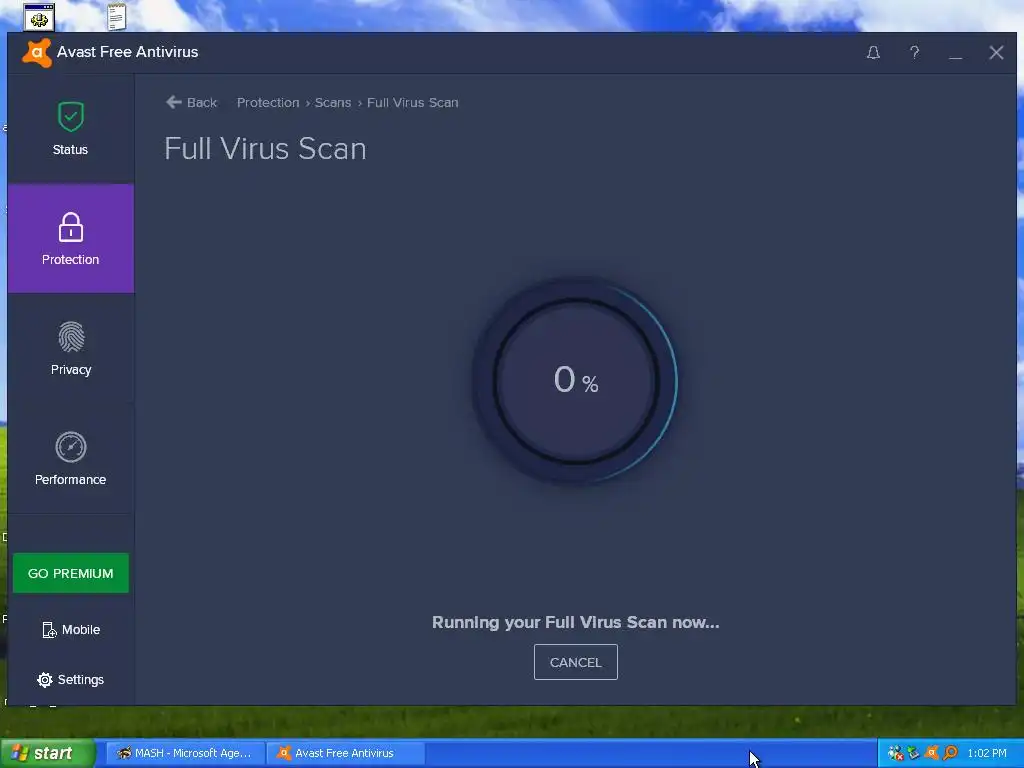This screenshot has height=768, width=1024.
Task: Open the Performance gauge icon
Action: pos(71,447)
